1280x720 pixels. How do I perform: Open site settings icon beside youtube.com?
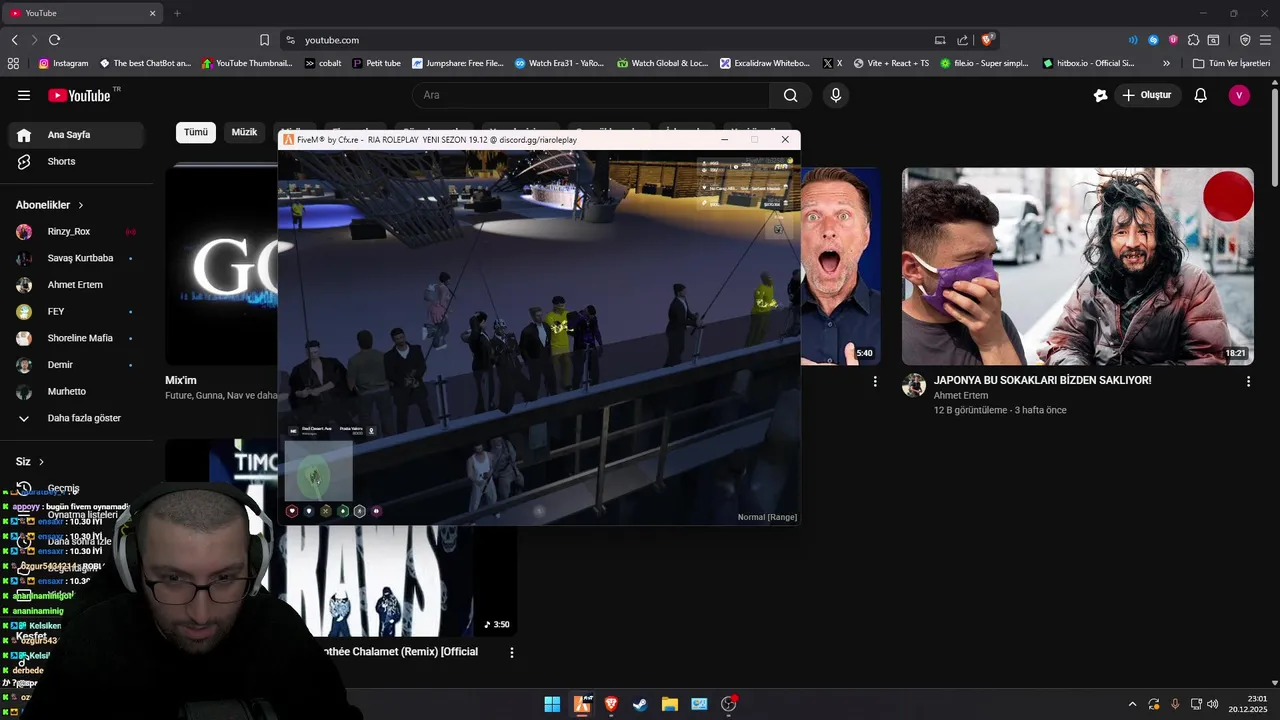pos(290,40)
